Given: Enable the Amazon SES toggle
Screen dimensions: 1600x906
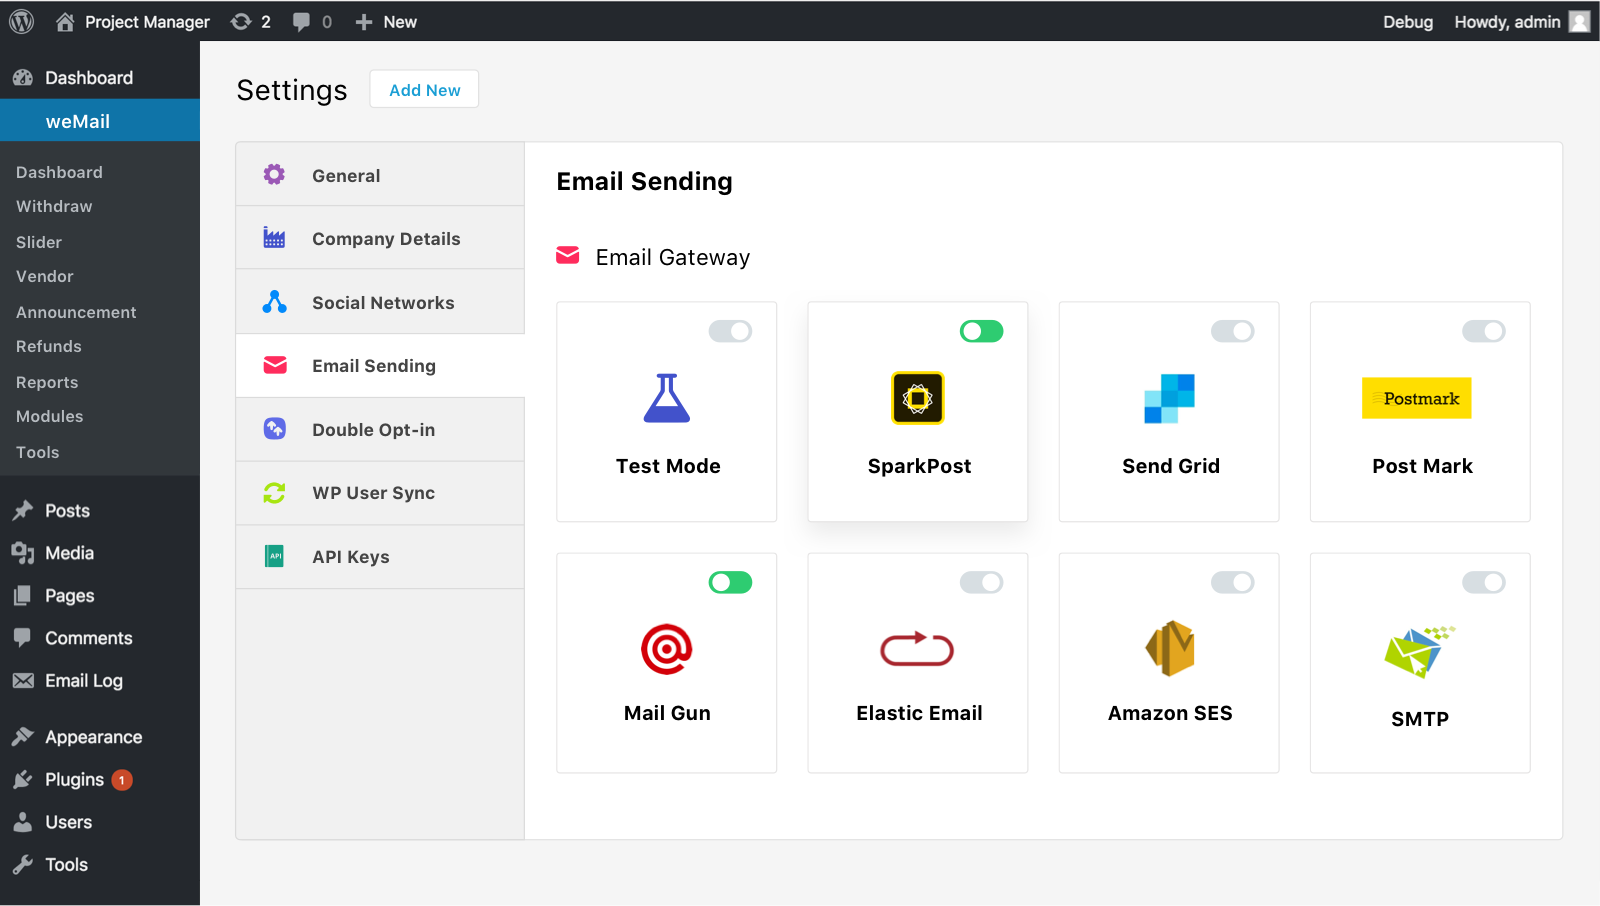Looking at the screenshot, I should pyautogui.click(x=1232, y=582).
